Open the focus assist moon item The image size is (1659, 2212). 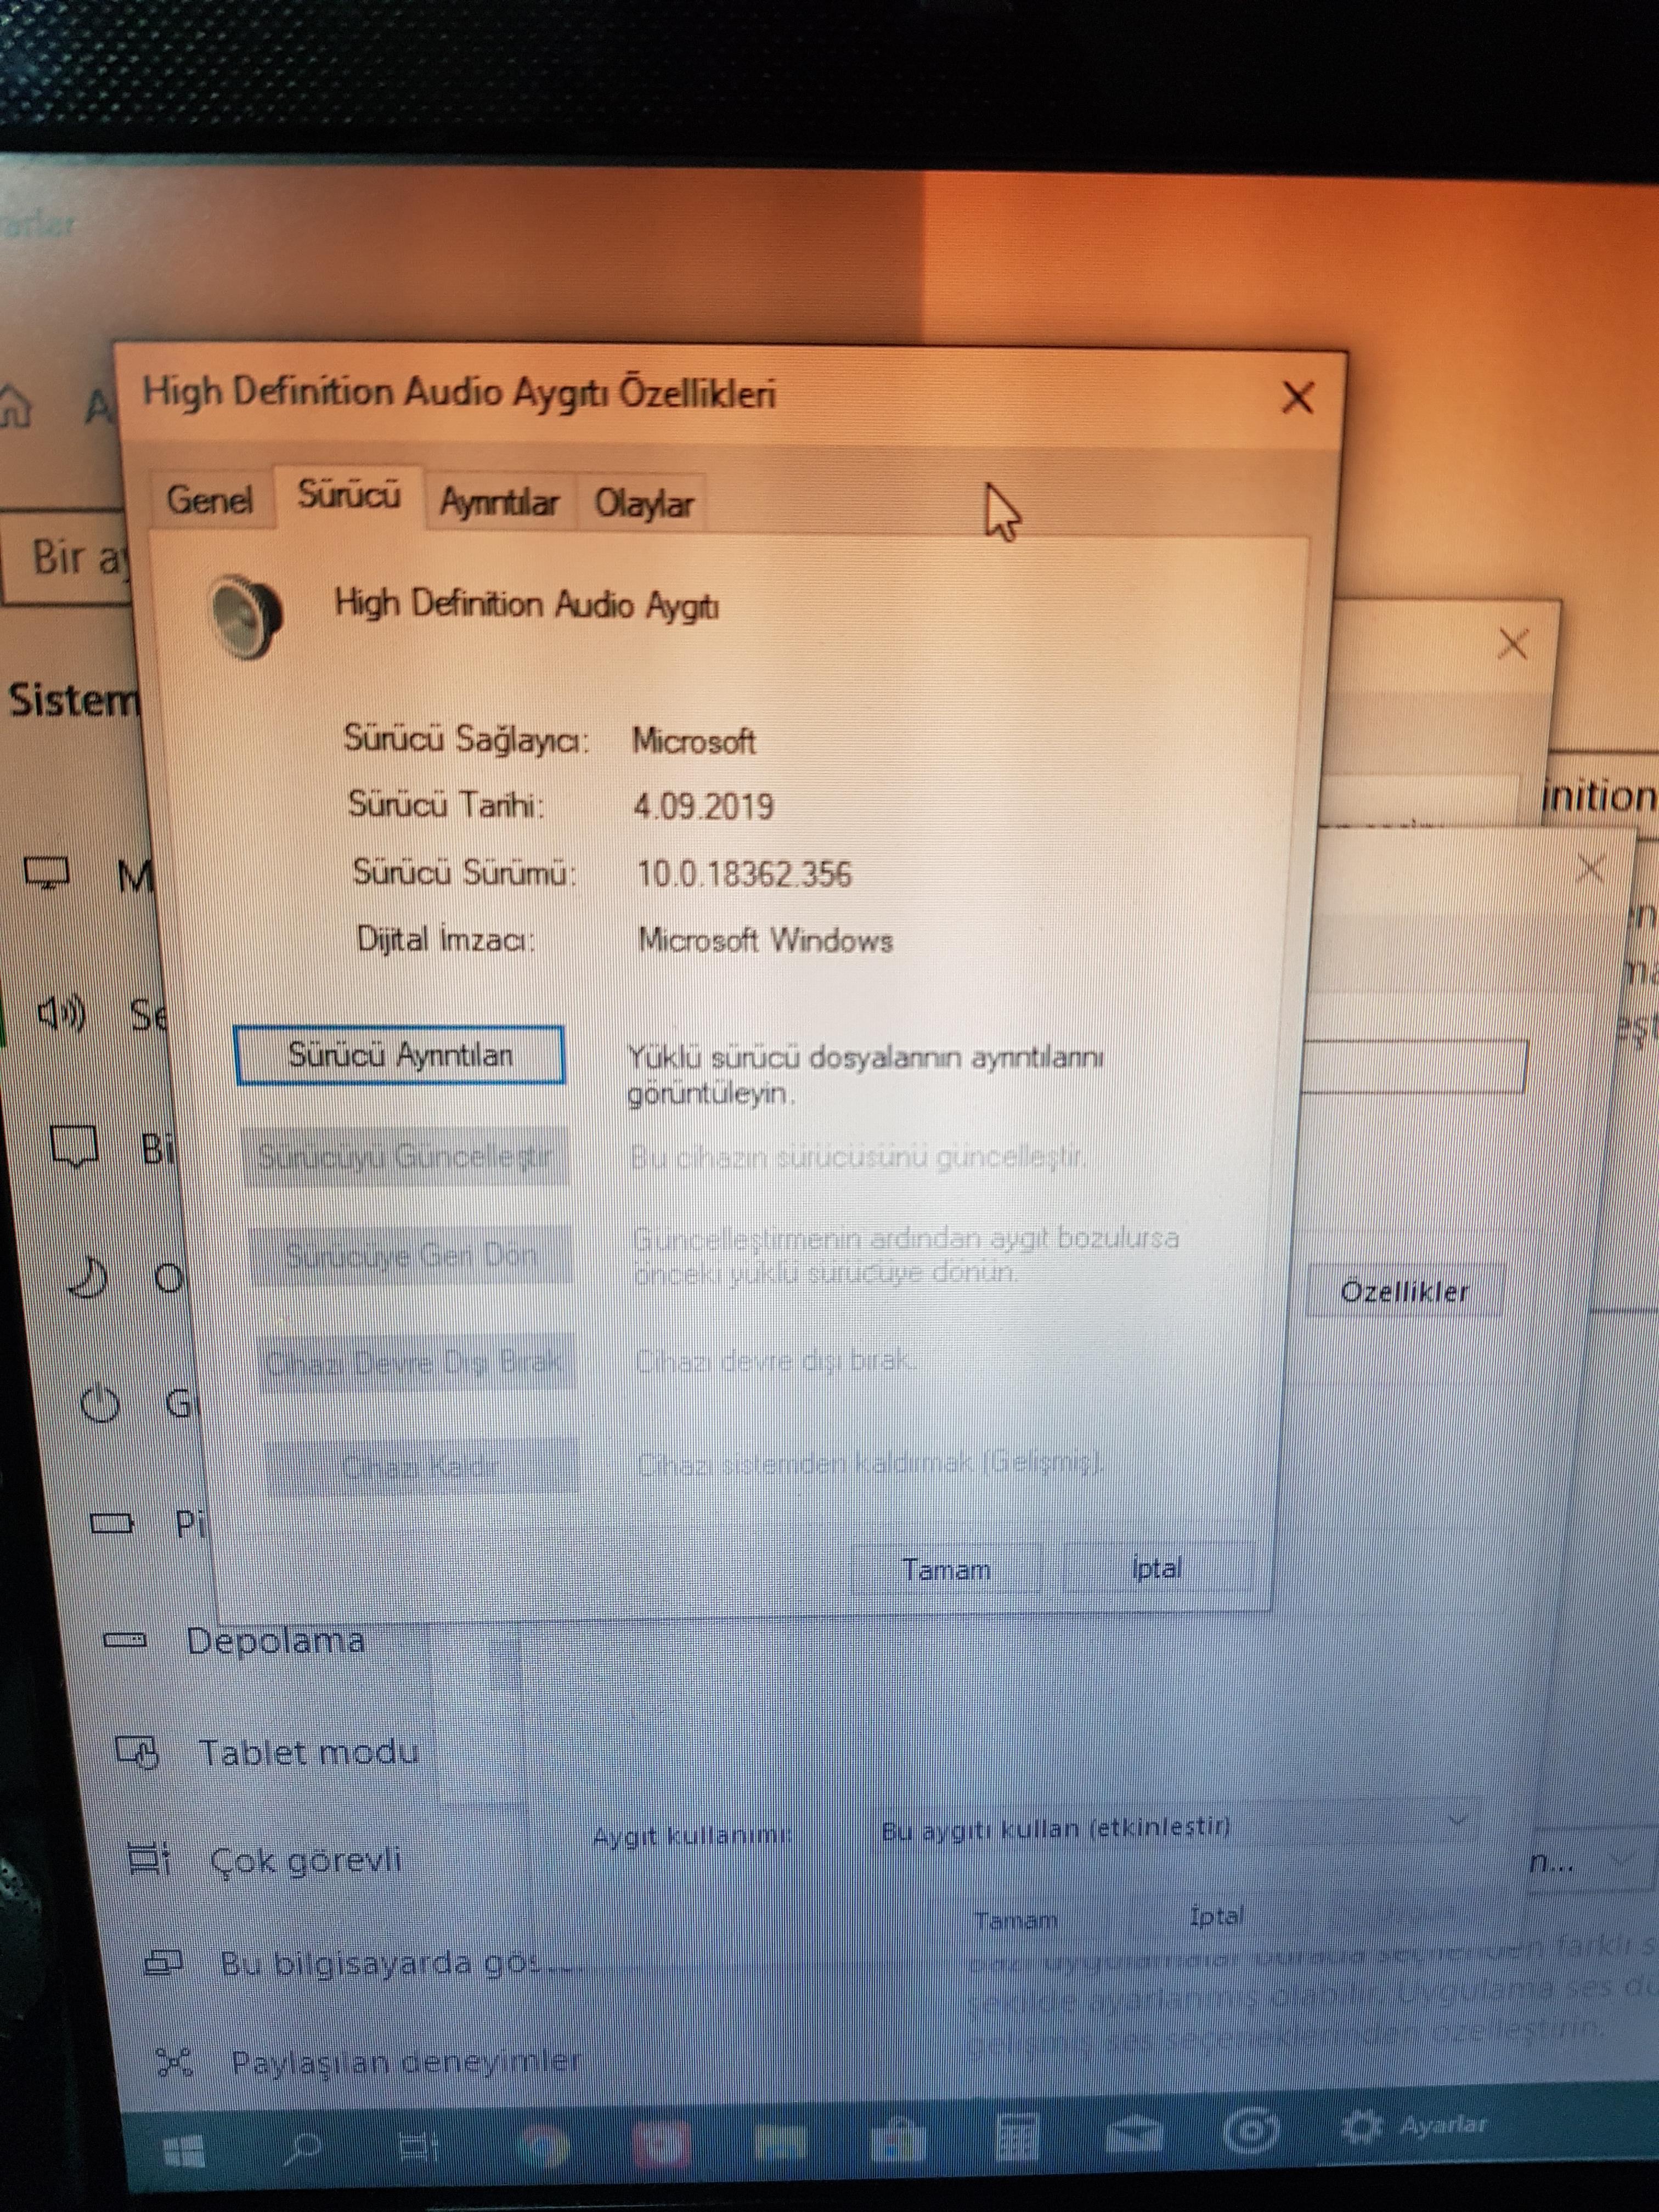(126, 1278)
